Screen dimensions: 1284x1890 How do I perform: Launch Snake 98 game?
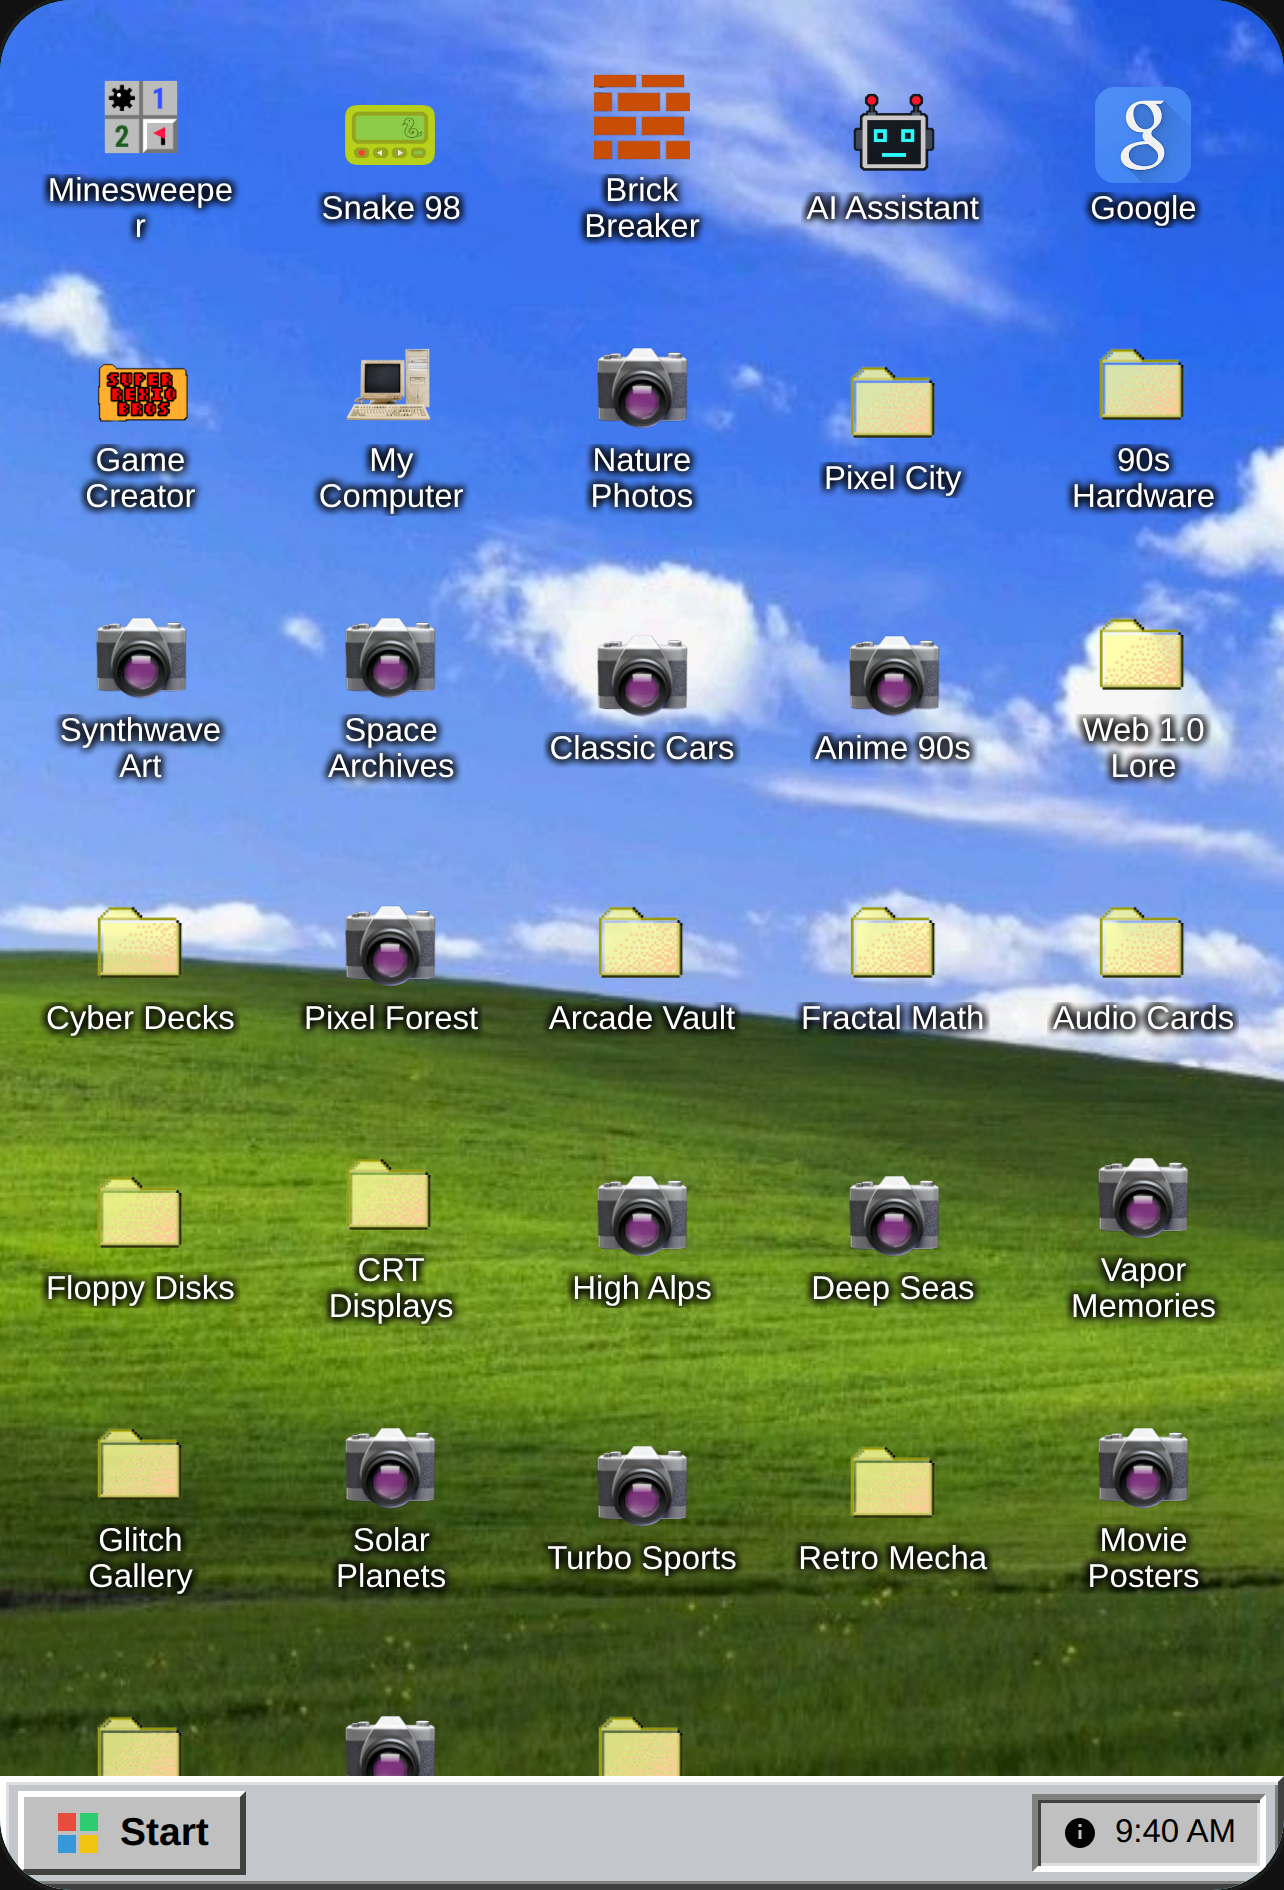click(390, 135)
